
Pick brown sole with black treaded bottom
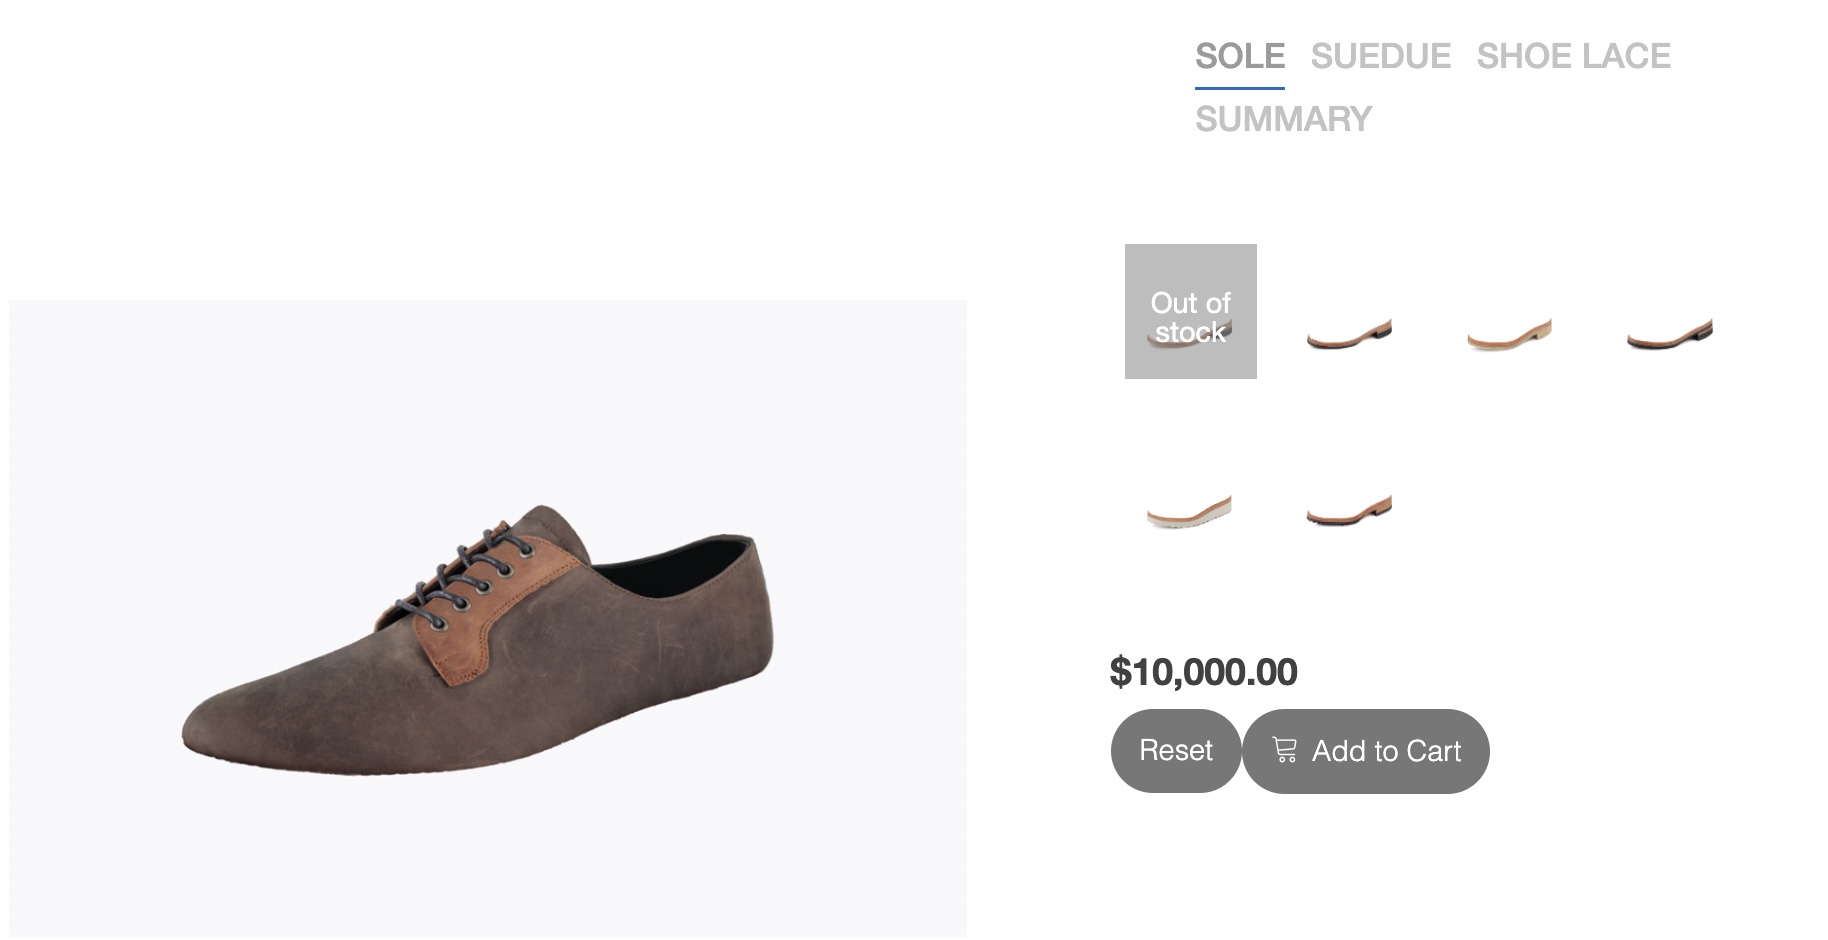point(1350,511)
